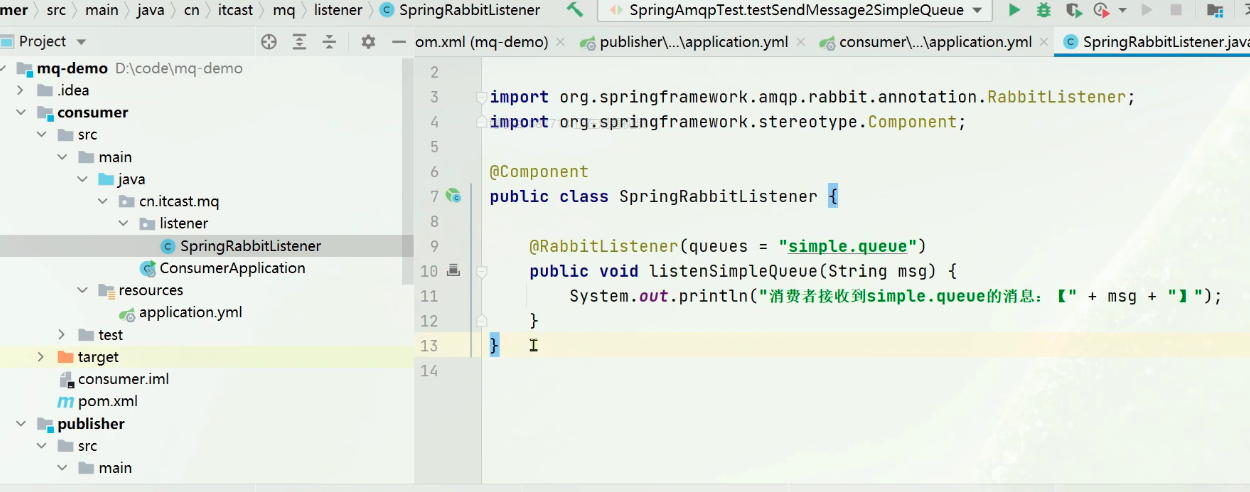
Task: Hide the Project panel with minus icon
Action: point(398,41)
